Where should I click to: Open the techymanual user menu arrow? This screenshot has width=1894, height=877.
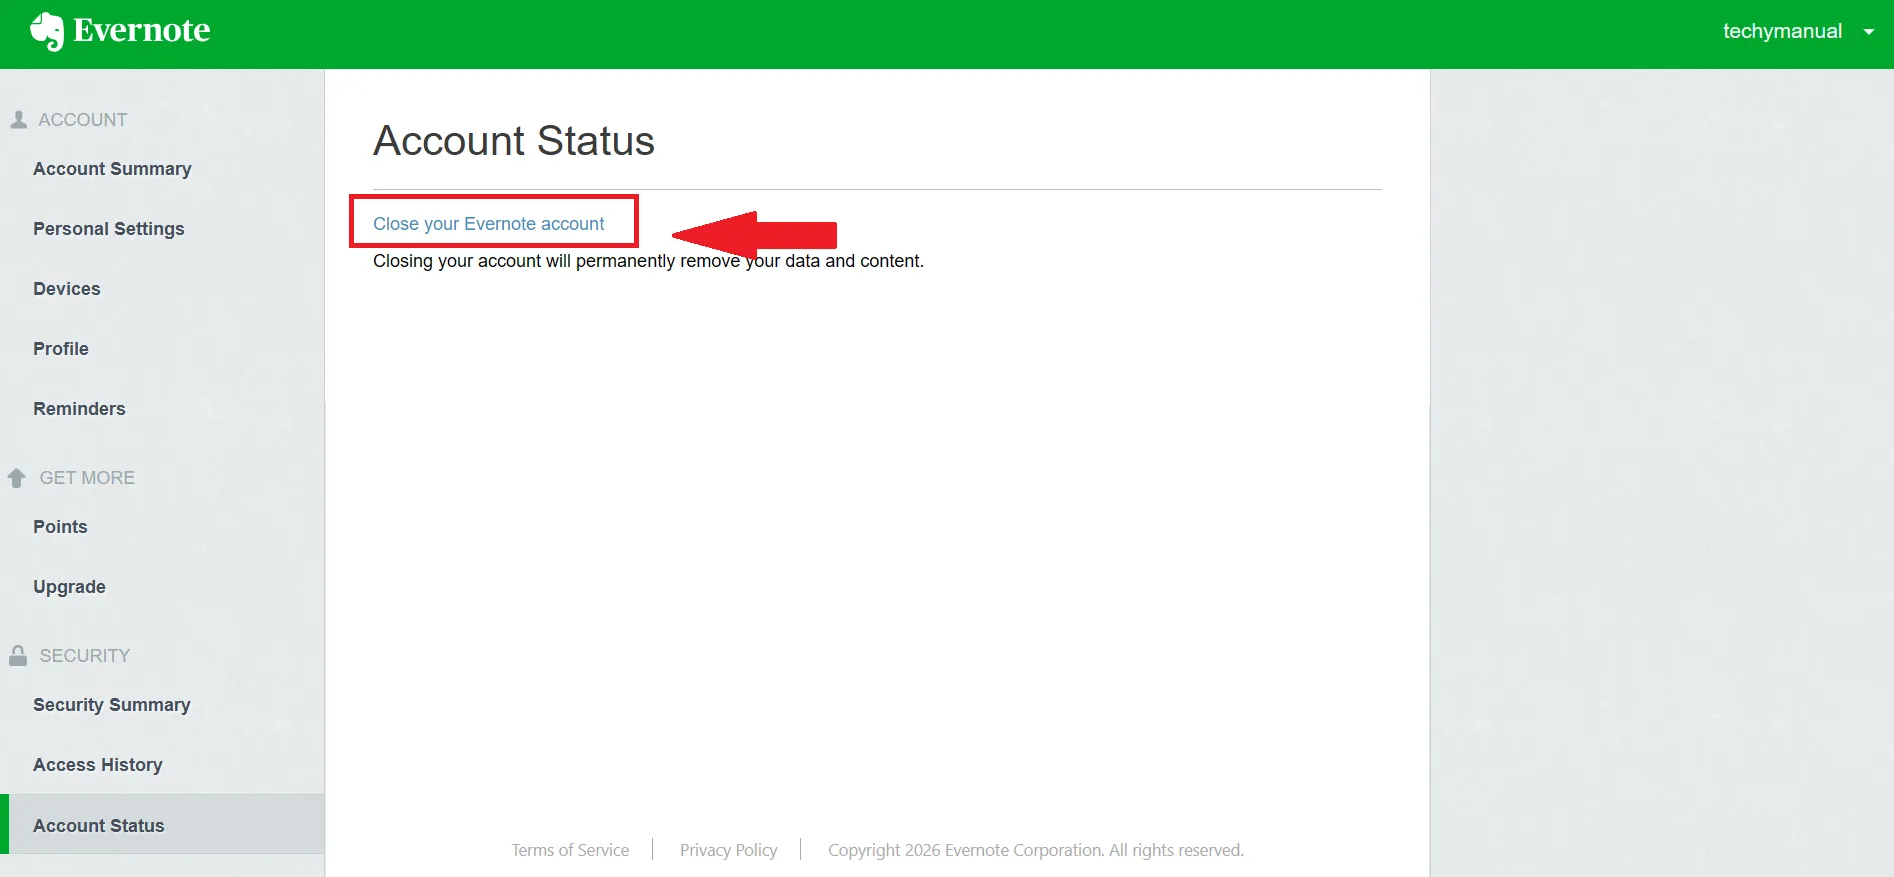coord(1868,32)
